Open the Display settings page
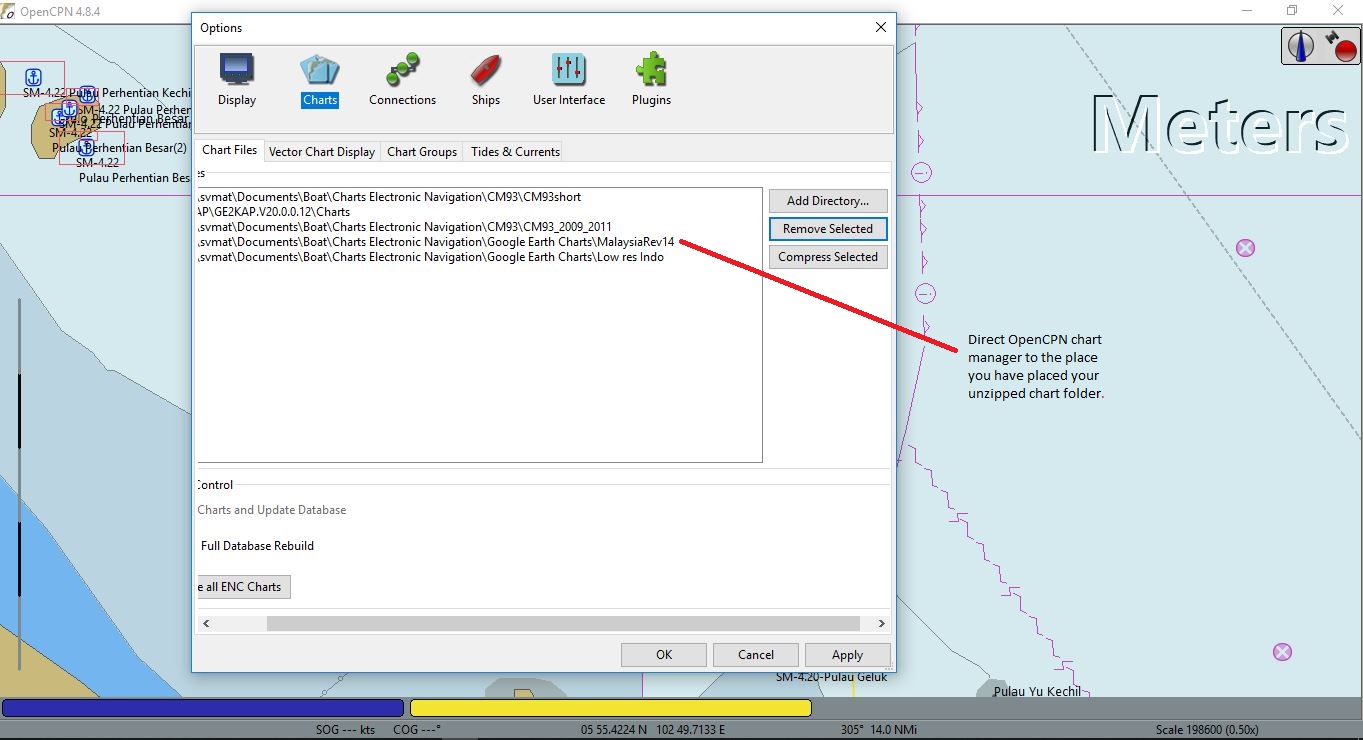 (237, 80)
